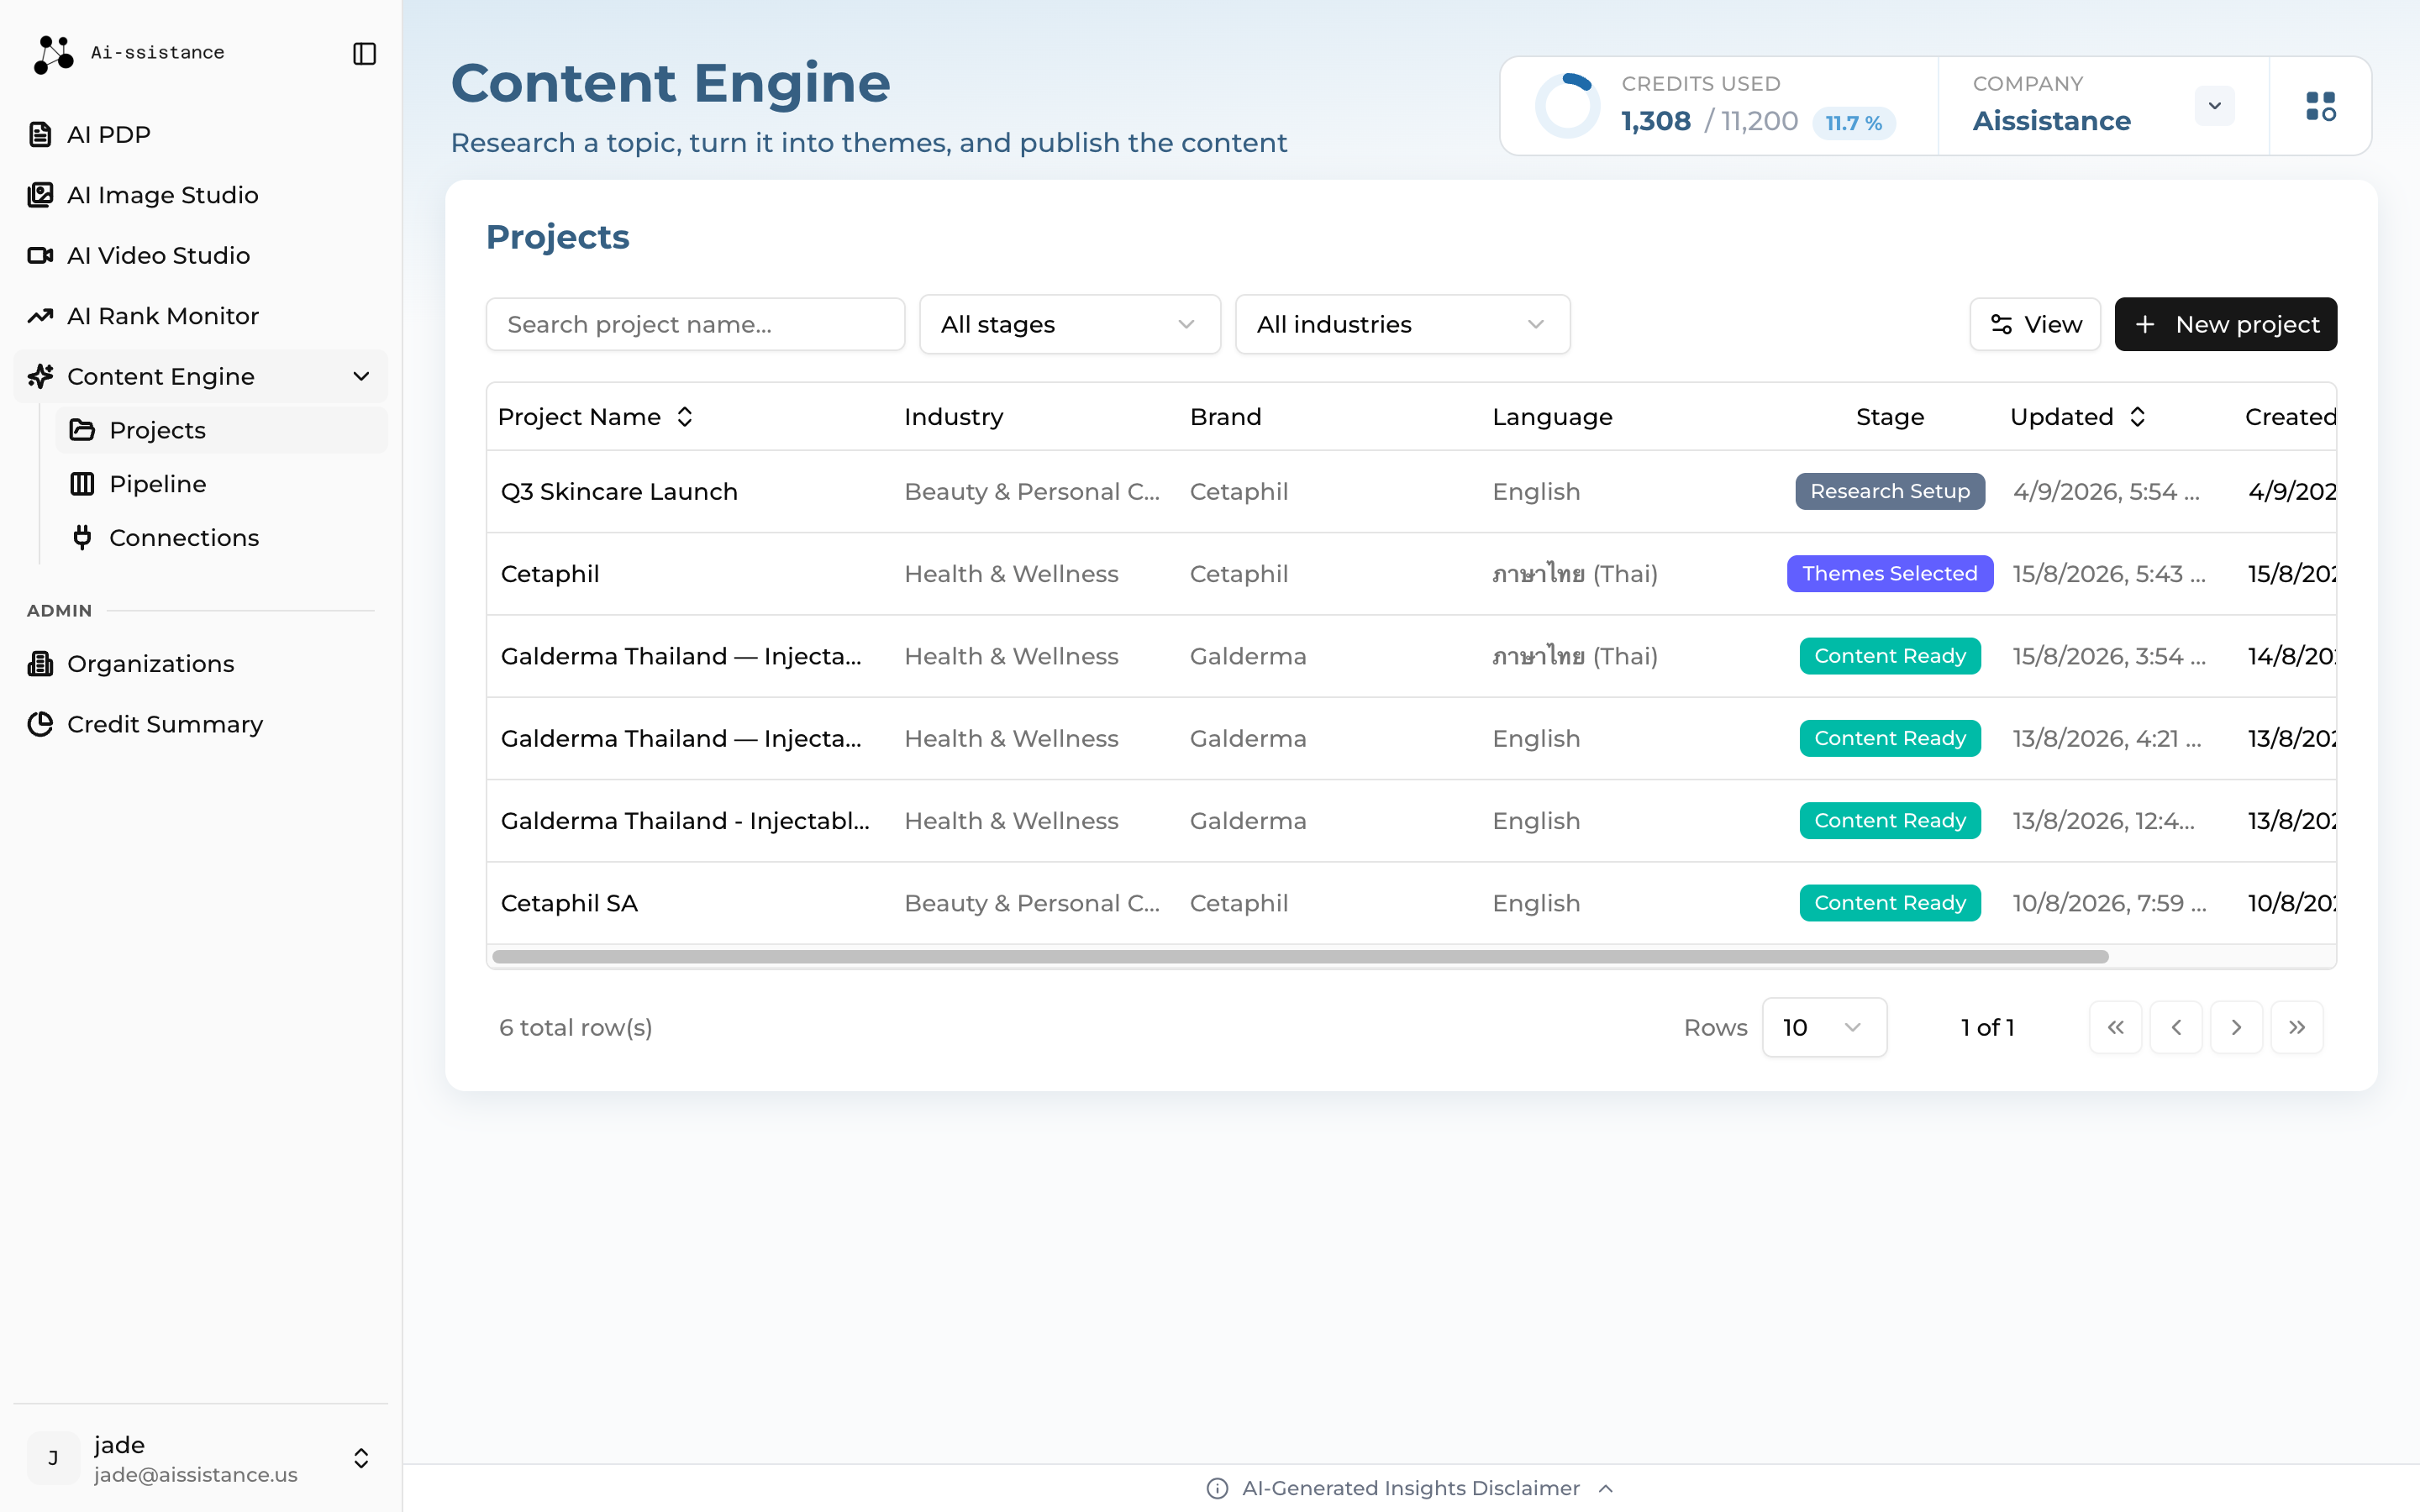This screenshot has height=1512, width=2420.
Task: Open the company selector chevron
Action: tap(2215, 106)
